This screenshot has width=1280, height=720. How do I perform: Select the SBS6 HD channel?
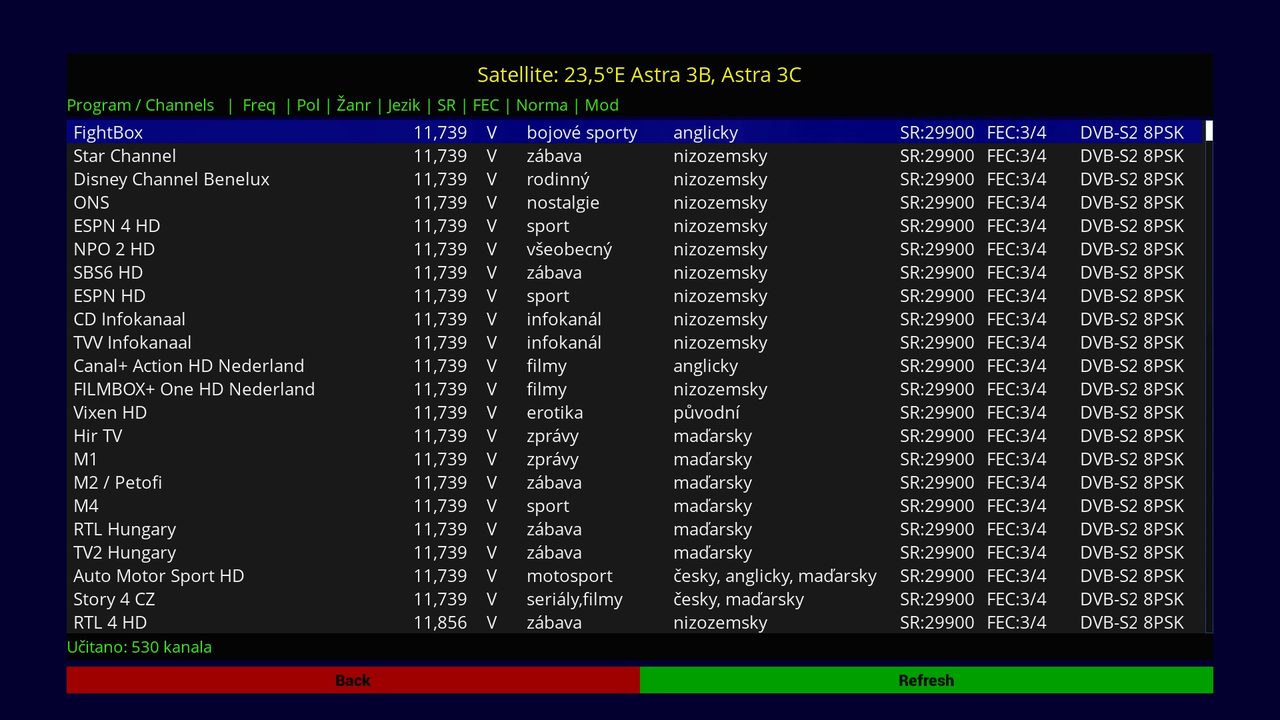click(635, 272)
